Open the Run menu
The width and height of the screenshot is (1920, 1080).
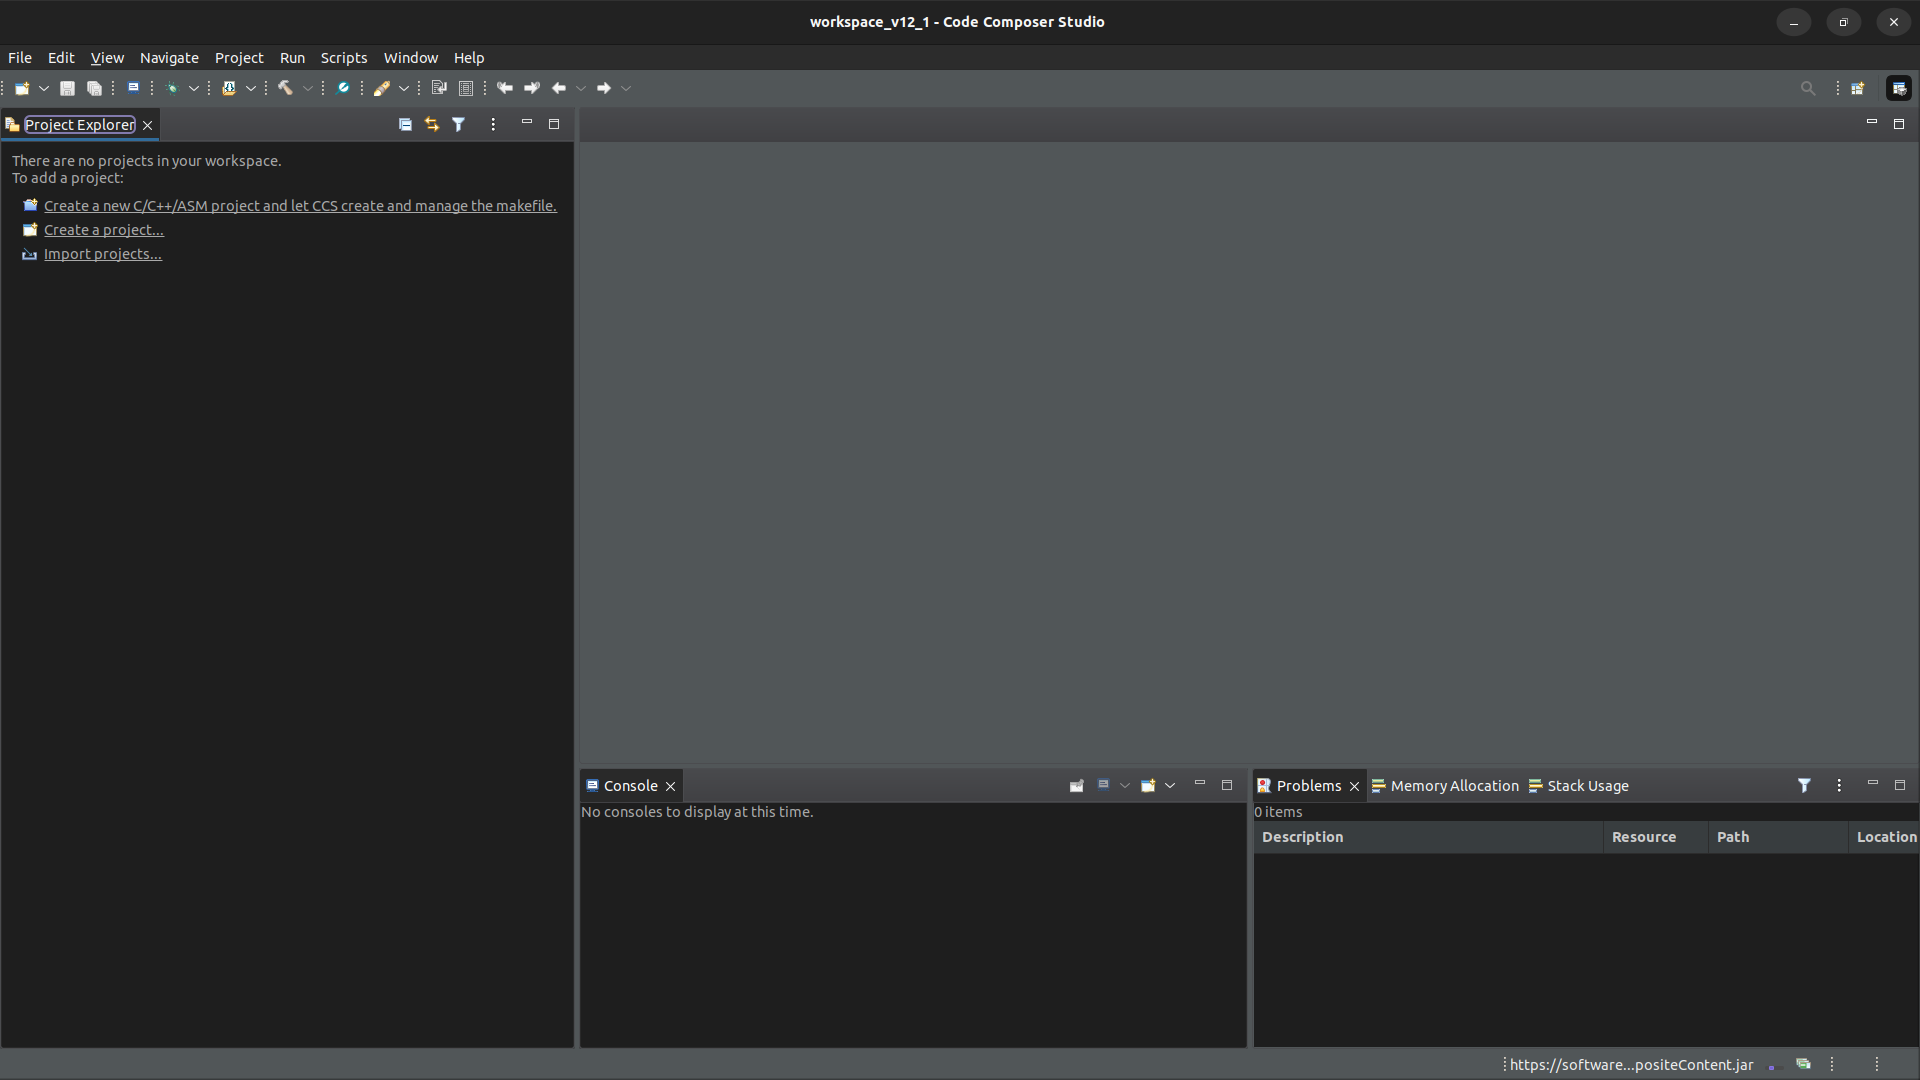coord(292,58)
